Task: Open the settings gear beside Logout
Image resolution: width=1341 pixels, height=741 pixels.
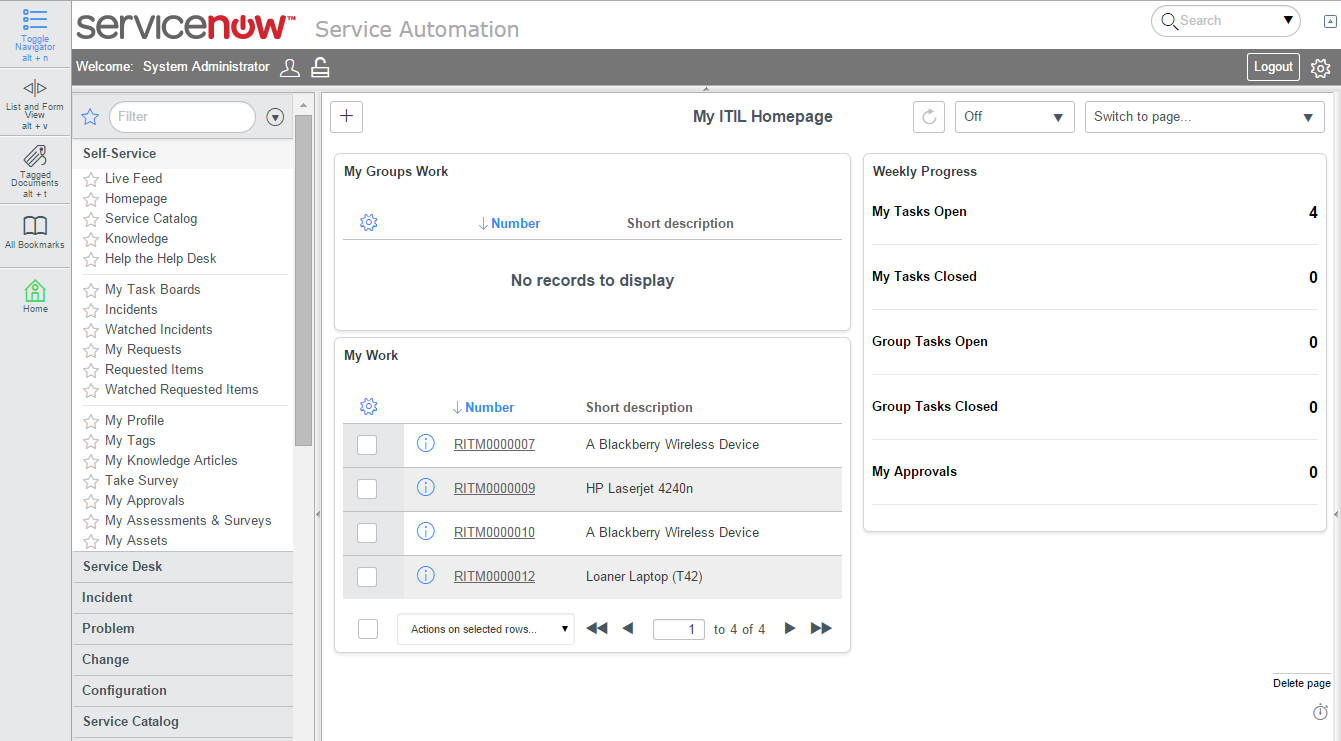Action: tap(1320, 68)
